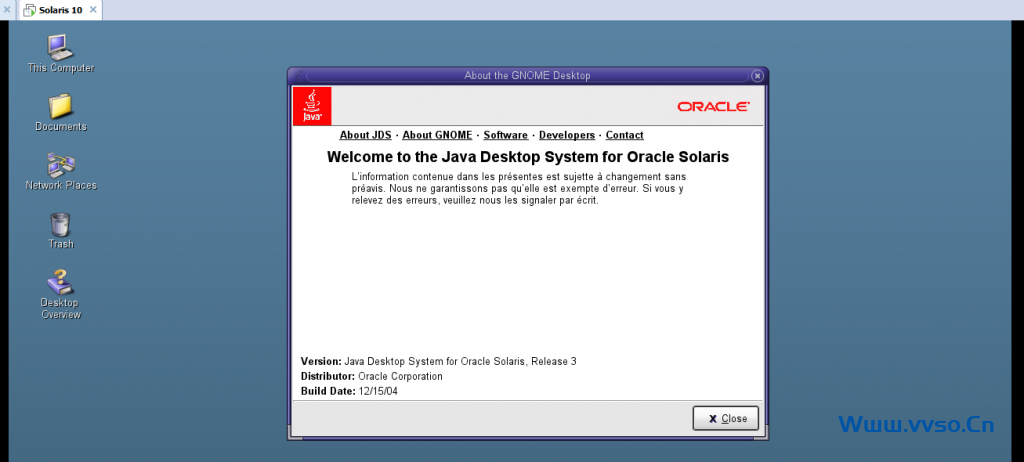Open the About GNOME link
Screen dimensions: 1024x462
[x=437, y=135]
